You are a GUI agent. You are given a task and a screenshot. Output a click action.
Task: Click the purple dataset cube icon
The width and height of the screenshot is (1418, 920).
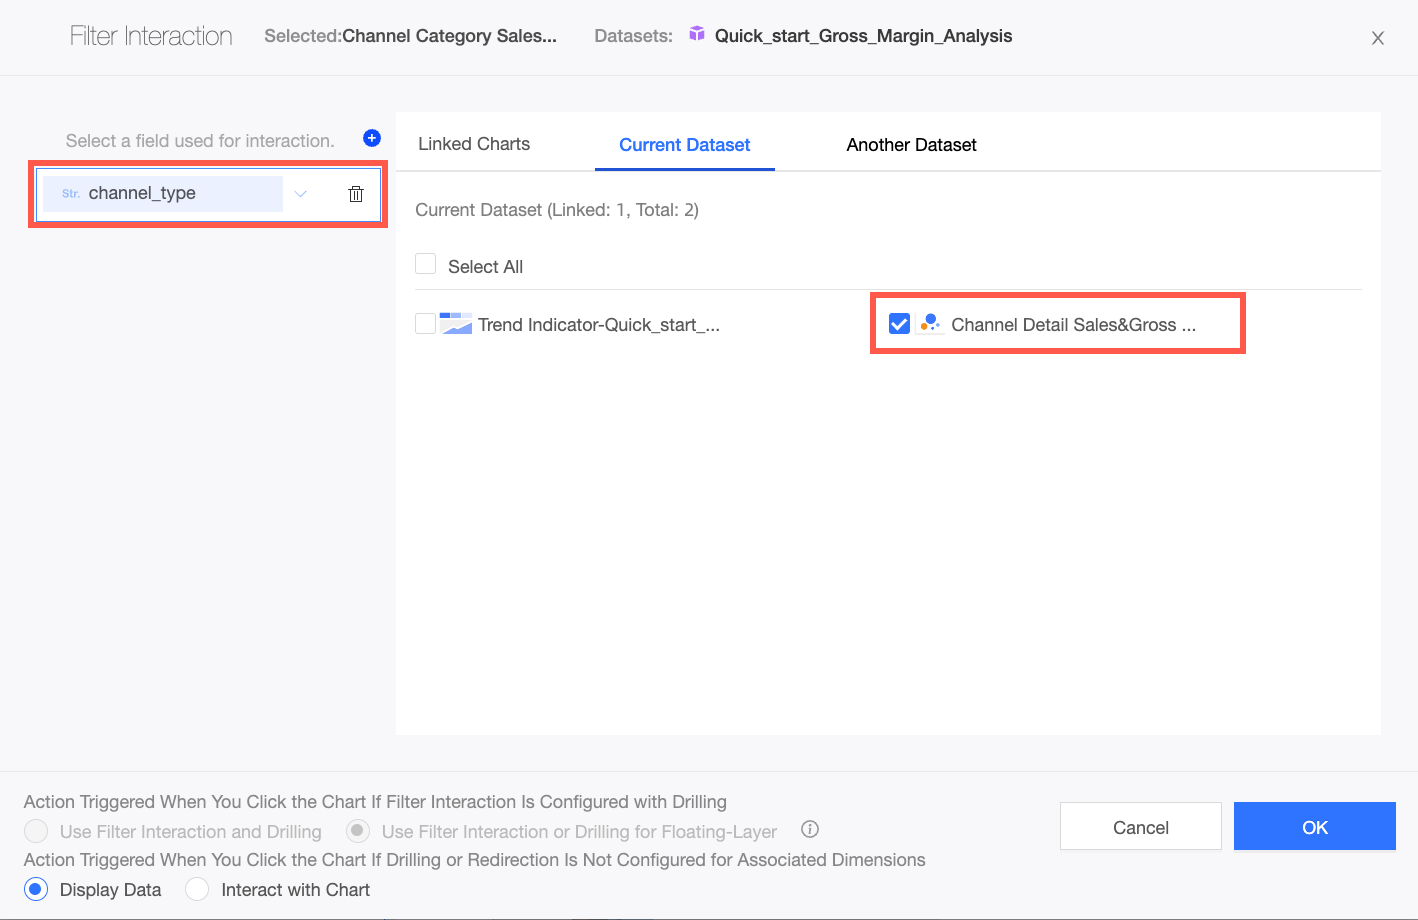pos(697,35)
